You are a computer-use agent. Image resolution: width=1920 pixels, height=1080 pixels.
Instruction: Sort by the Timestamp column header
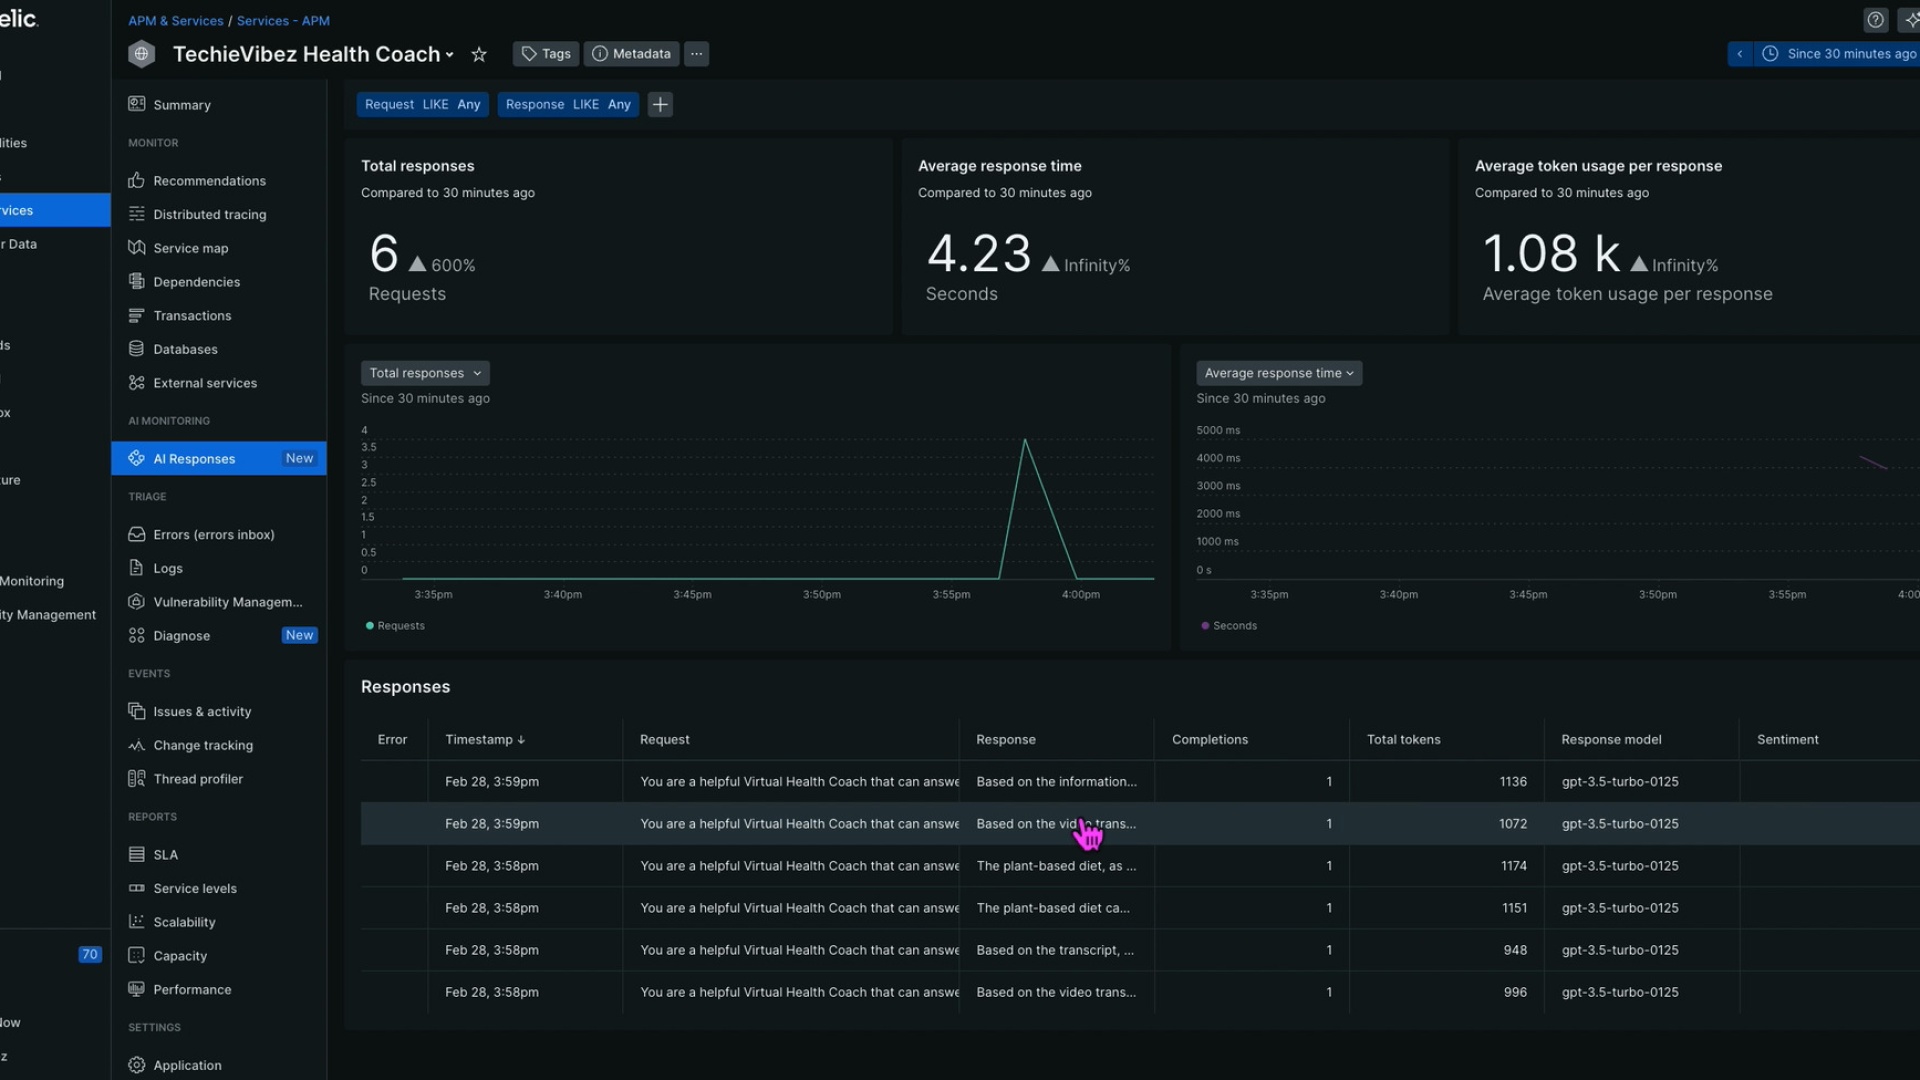[485, 739]
